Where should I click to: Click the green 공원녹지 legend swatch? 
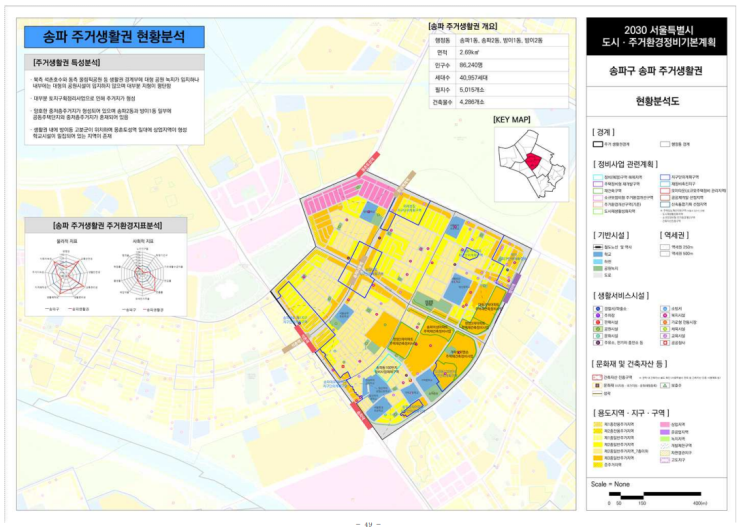click(598, 268)
